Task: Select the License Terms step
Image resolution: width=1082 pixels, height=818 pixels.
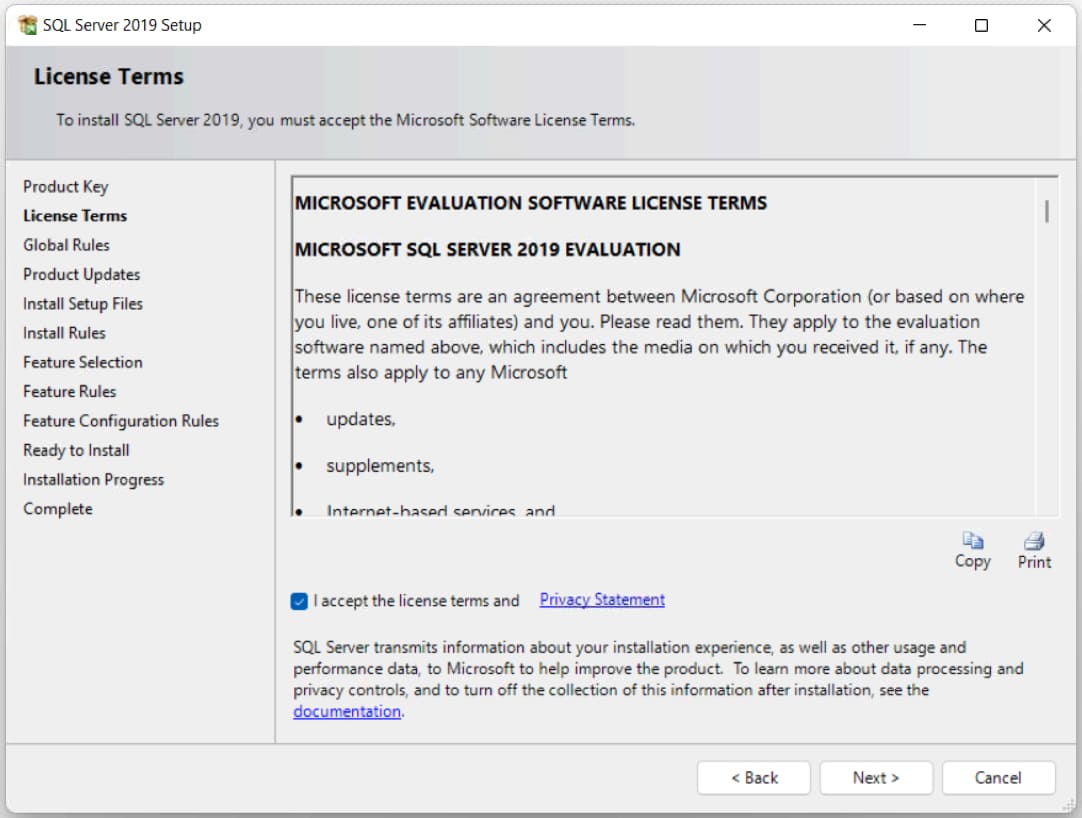Action: 75,216
